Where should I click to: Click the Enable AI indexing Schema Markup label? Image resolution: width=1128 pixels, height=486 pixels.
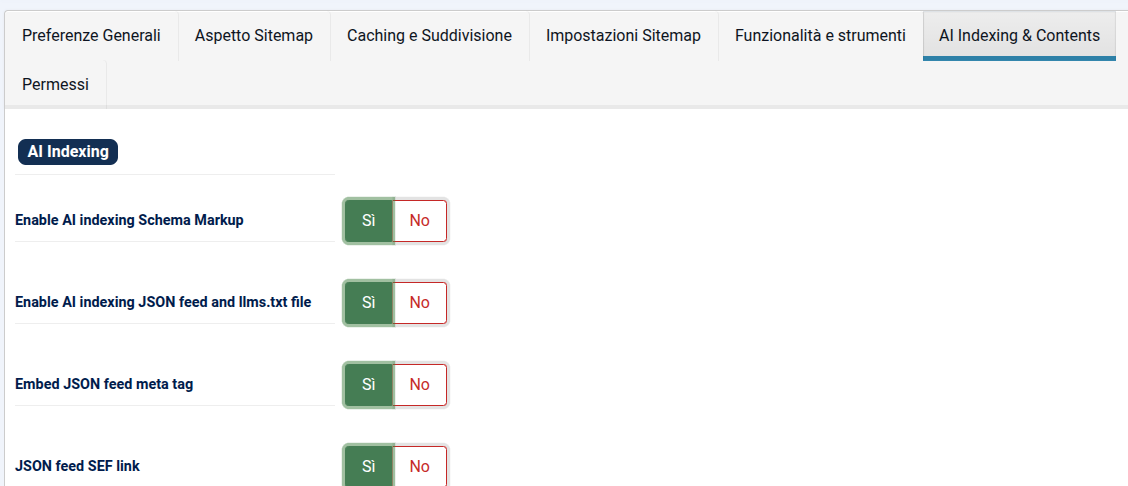point(129,220)
